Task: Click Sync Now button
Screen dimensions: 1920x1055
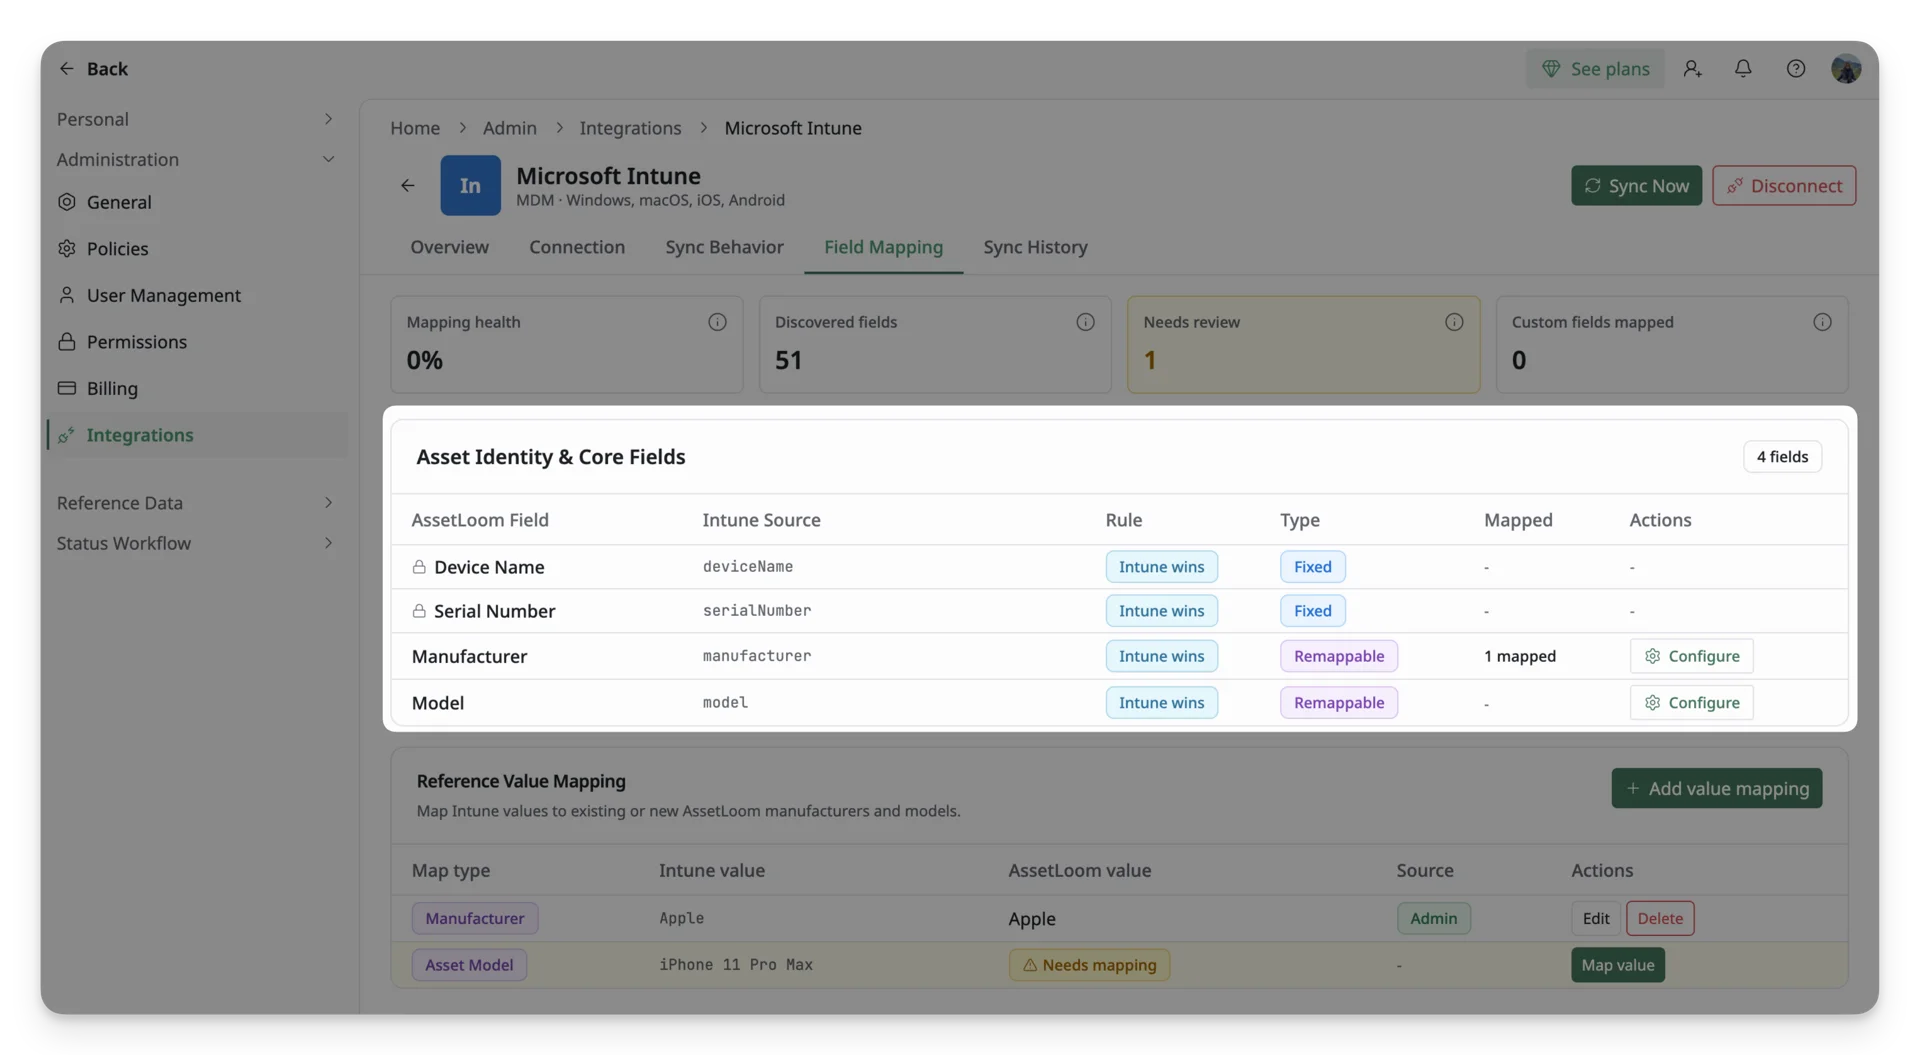Action: [x=1636, y=186]
